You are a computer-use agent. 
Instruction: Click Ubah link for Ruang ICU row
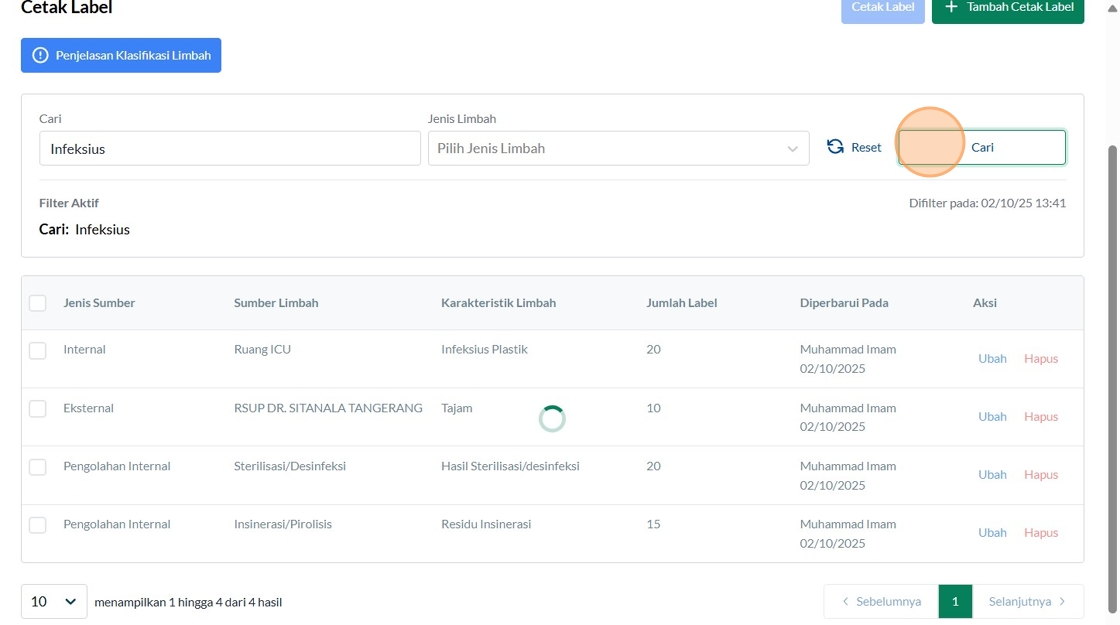coord(992,359)
